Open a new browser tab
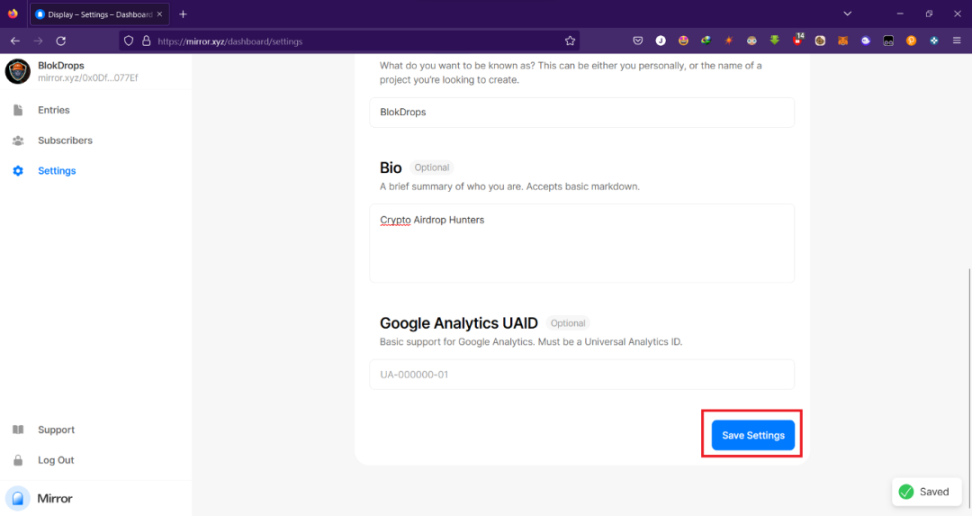The width and height of the screenshot is (972, 516). coord(183,14)
